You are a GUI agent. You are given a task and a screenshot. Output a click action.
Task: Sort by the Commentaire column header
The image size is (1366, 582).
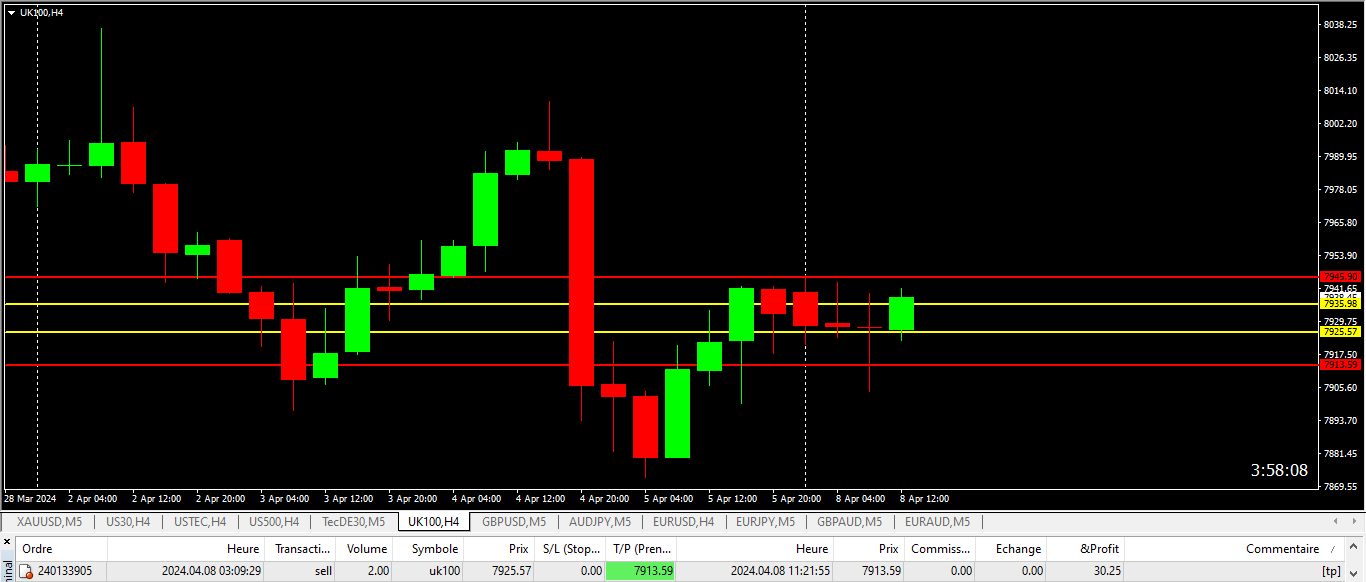1235,549
